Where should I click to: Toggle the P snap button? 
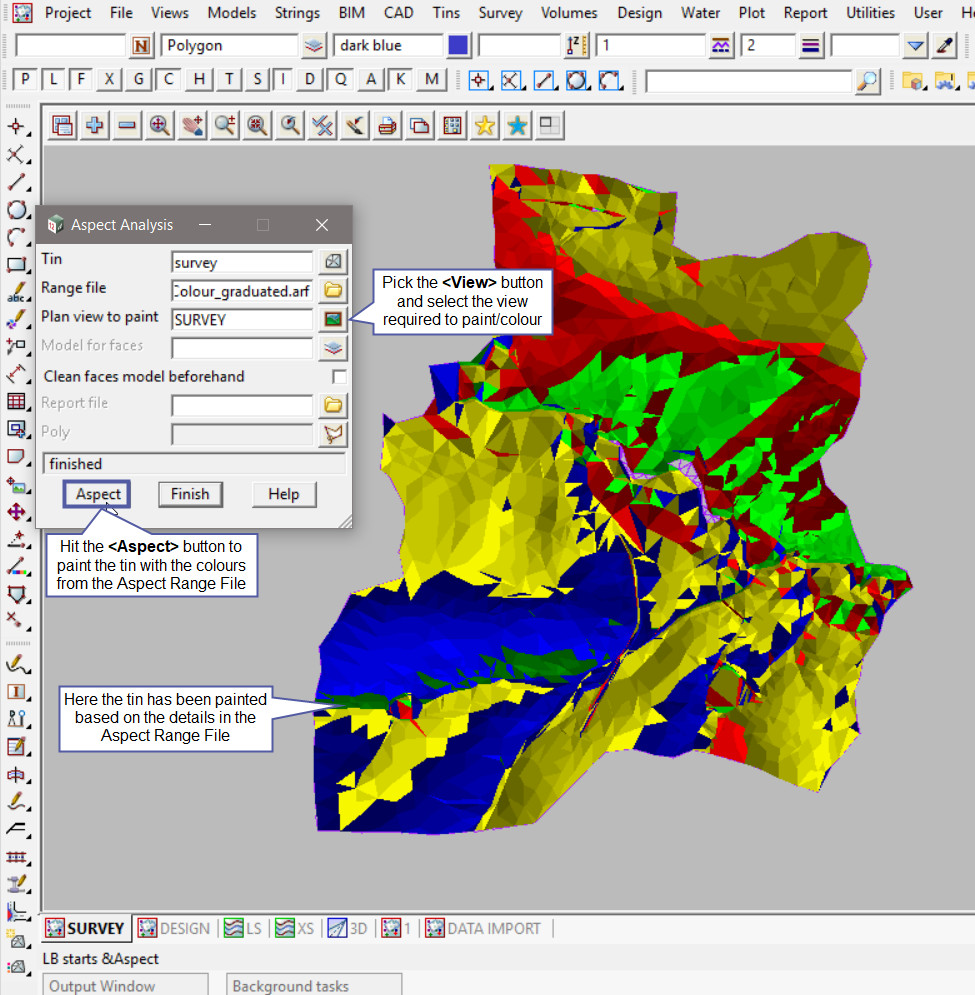pyautogui.click(x=25, y=80)
